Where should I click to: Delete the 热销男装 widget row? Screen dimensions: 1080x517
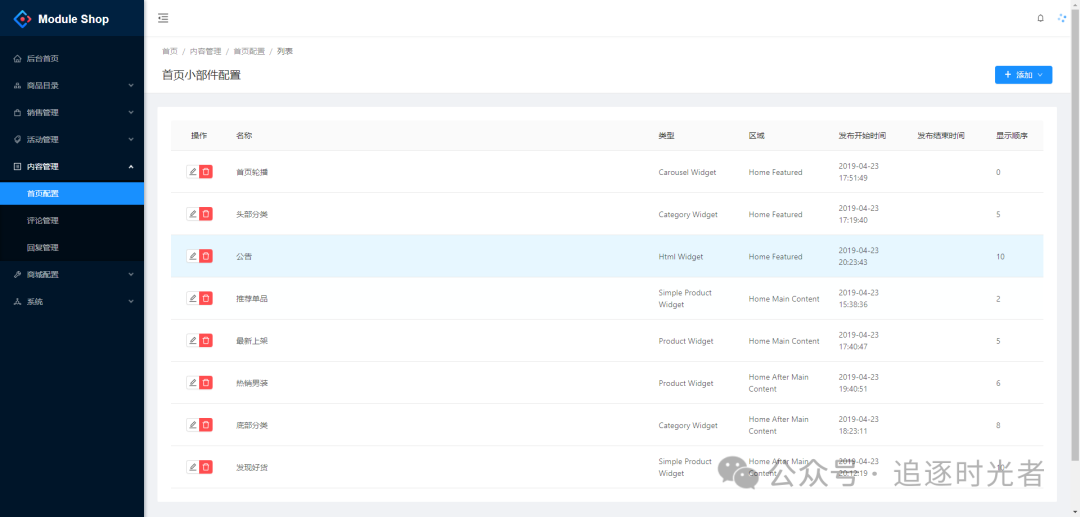(x=206, y=383)
